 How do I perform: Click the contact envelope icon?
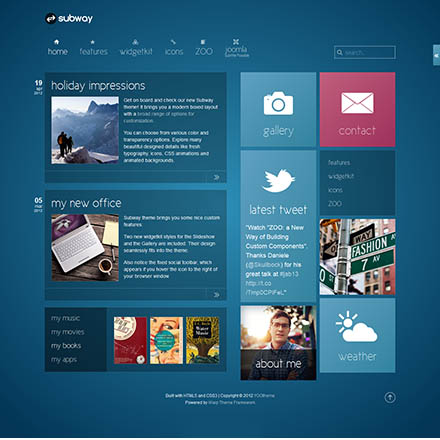pyautogui.click(x=357, y=103)
